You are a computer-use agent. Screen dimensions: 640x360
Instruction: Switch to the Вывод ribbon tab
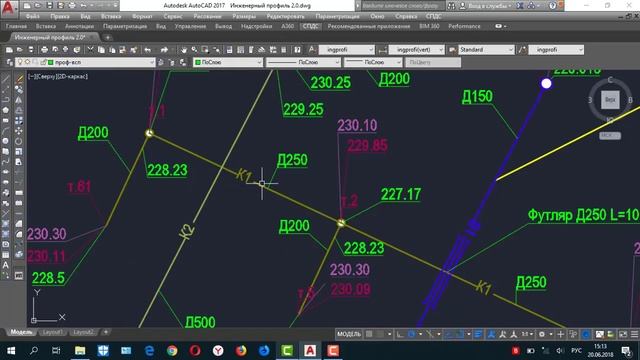pos(223,26)
